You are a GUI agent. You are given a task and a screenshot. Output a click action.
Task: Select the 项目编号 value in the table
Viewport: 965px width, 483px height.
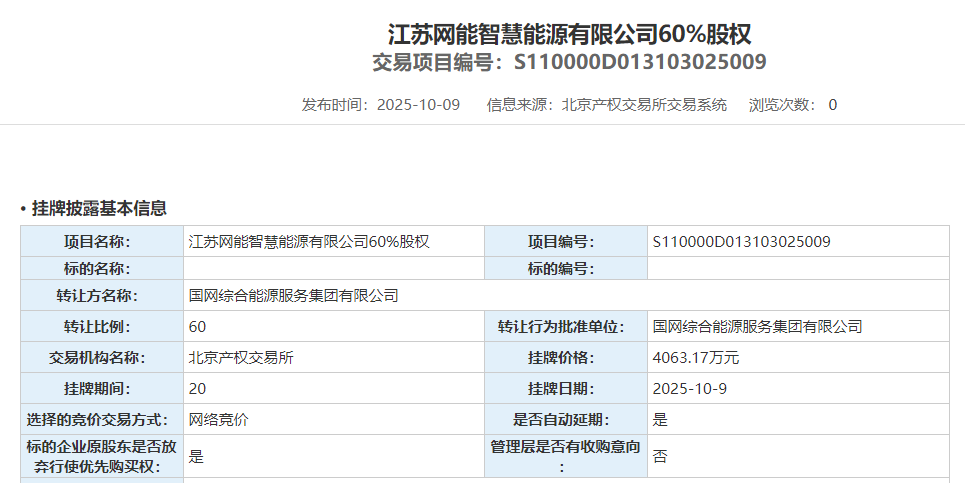[741, 241]
